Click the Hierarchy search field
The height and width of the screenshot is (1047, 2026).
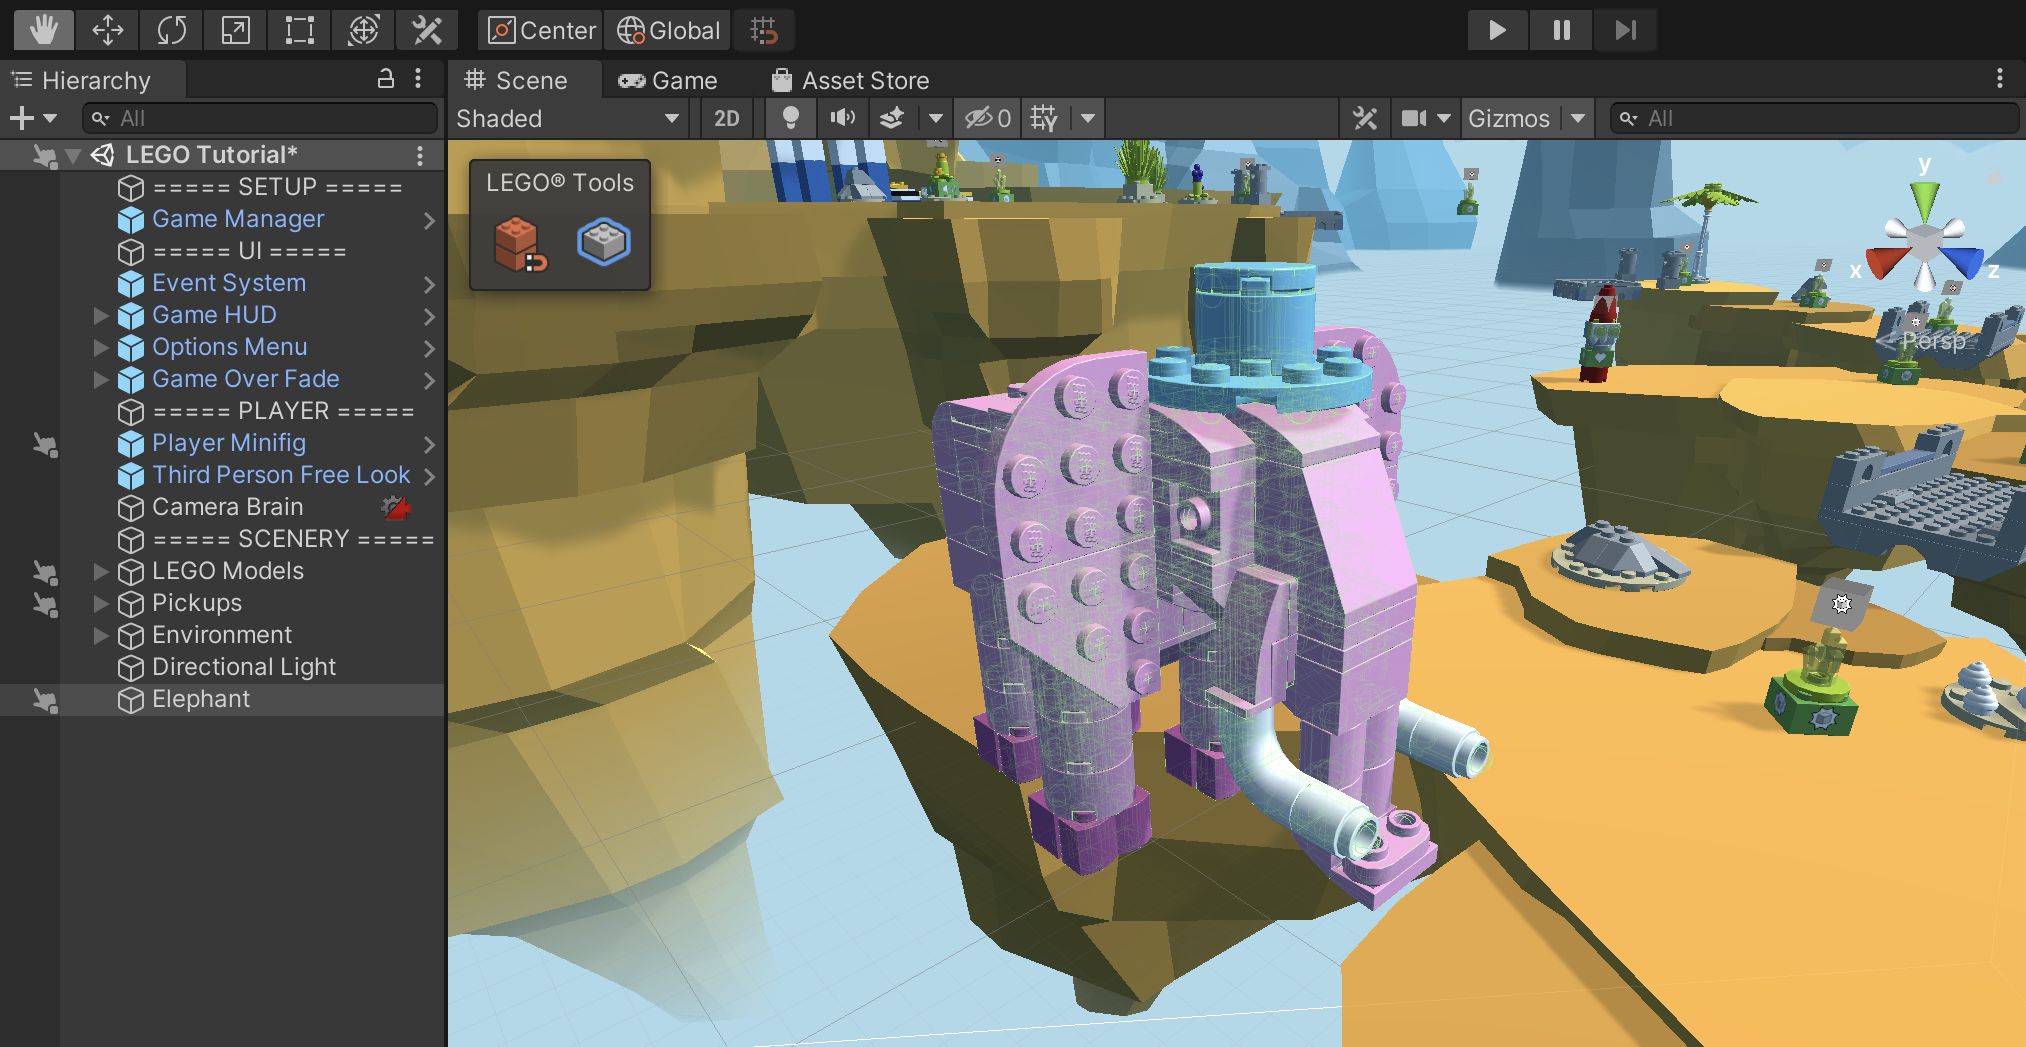259,117
